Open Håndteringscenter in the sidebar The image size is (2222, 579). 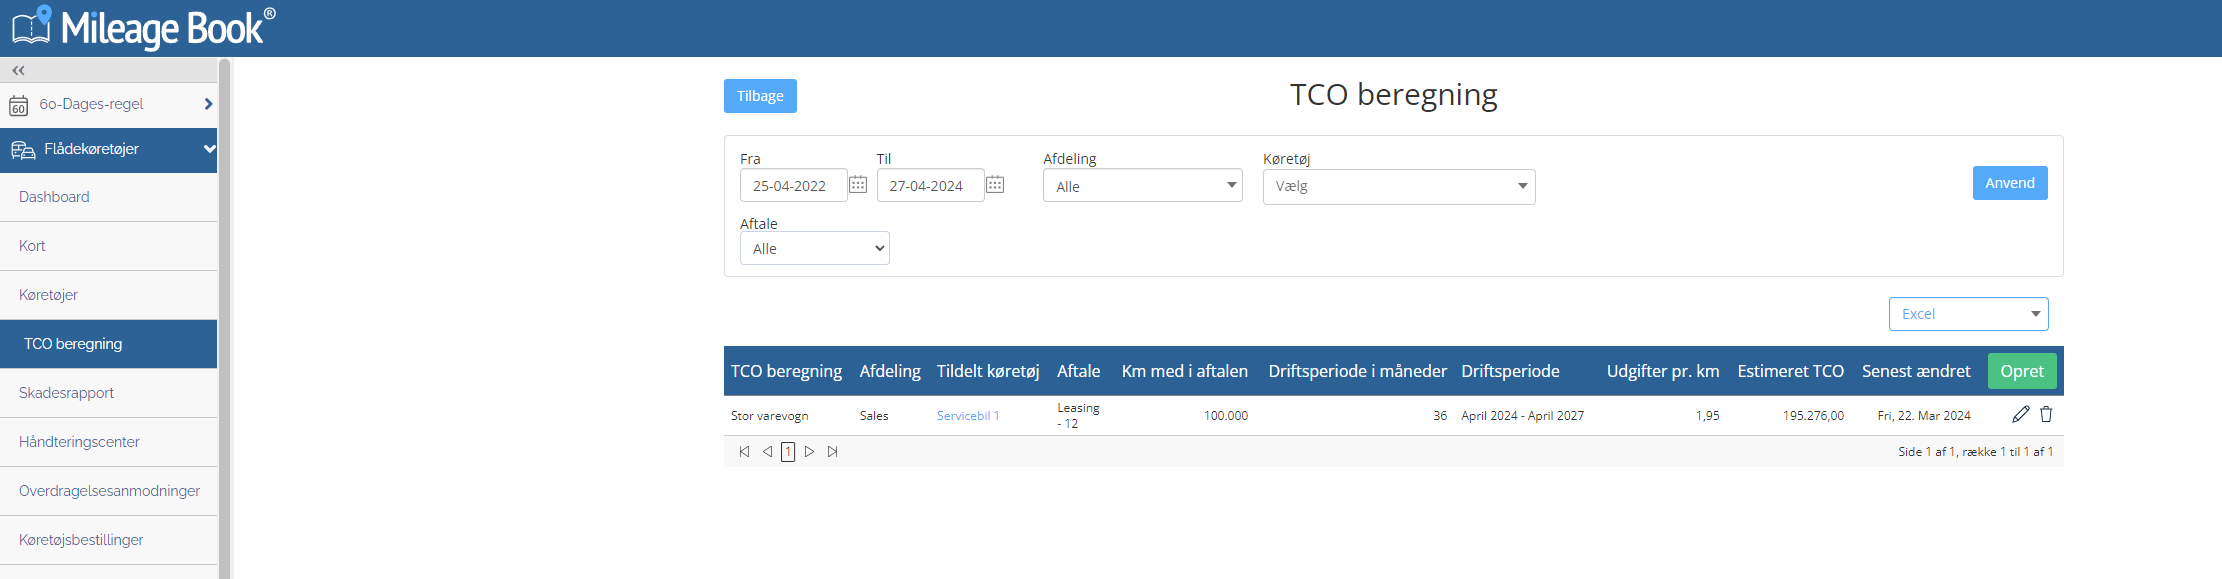click(x=108, y=442)
